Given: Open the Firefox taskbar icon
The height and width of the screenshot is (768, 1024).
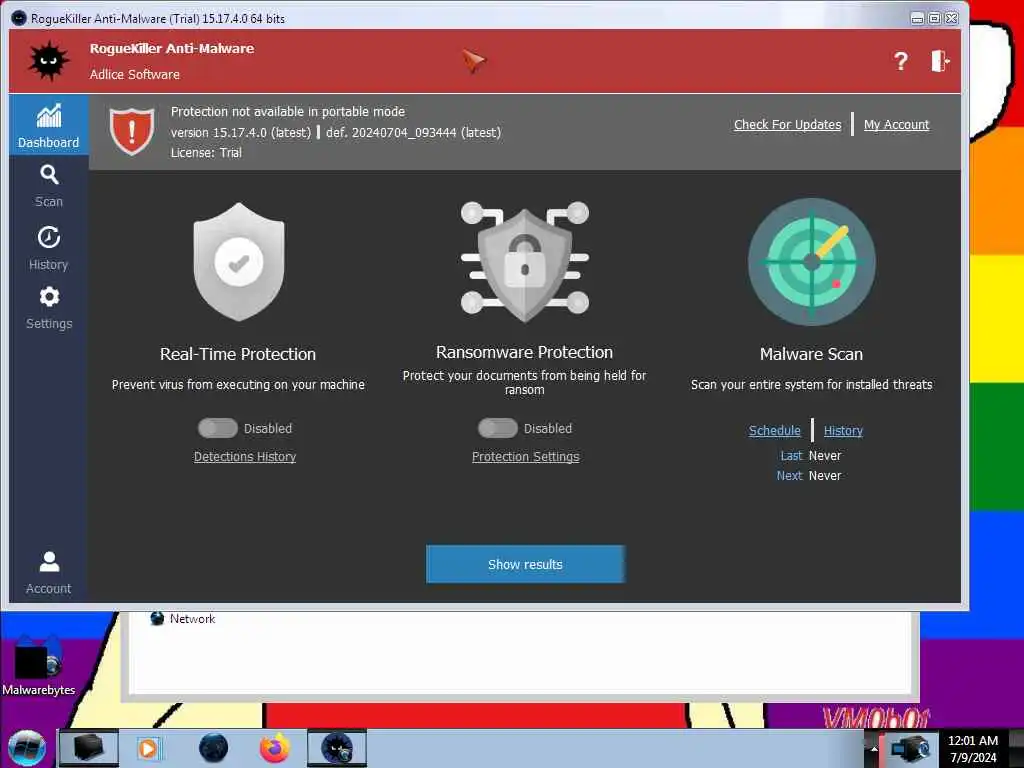Looking at the screenshot, I should 275,748.
